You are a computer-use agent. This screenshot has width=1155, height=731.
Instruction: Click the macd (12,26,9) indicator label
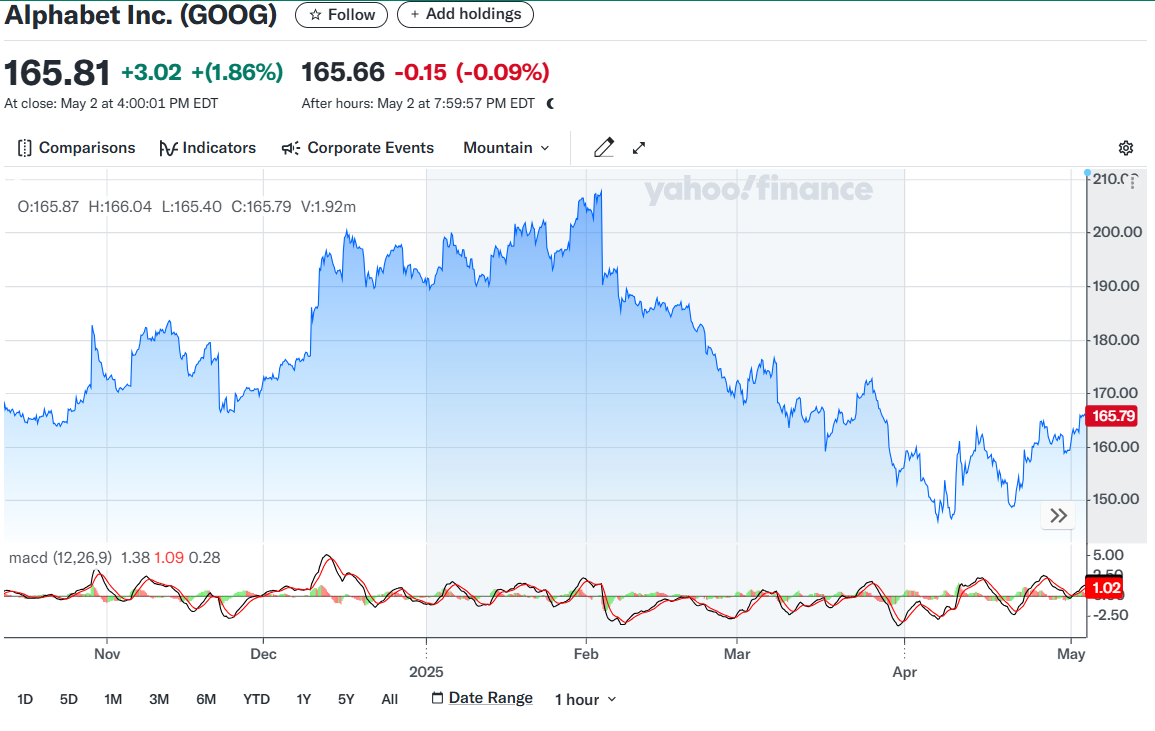(60, 558)
